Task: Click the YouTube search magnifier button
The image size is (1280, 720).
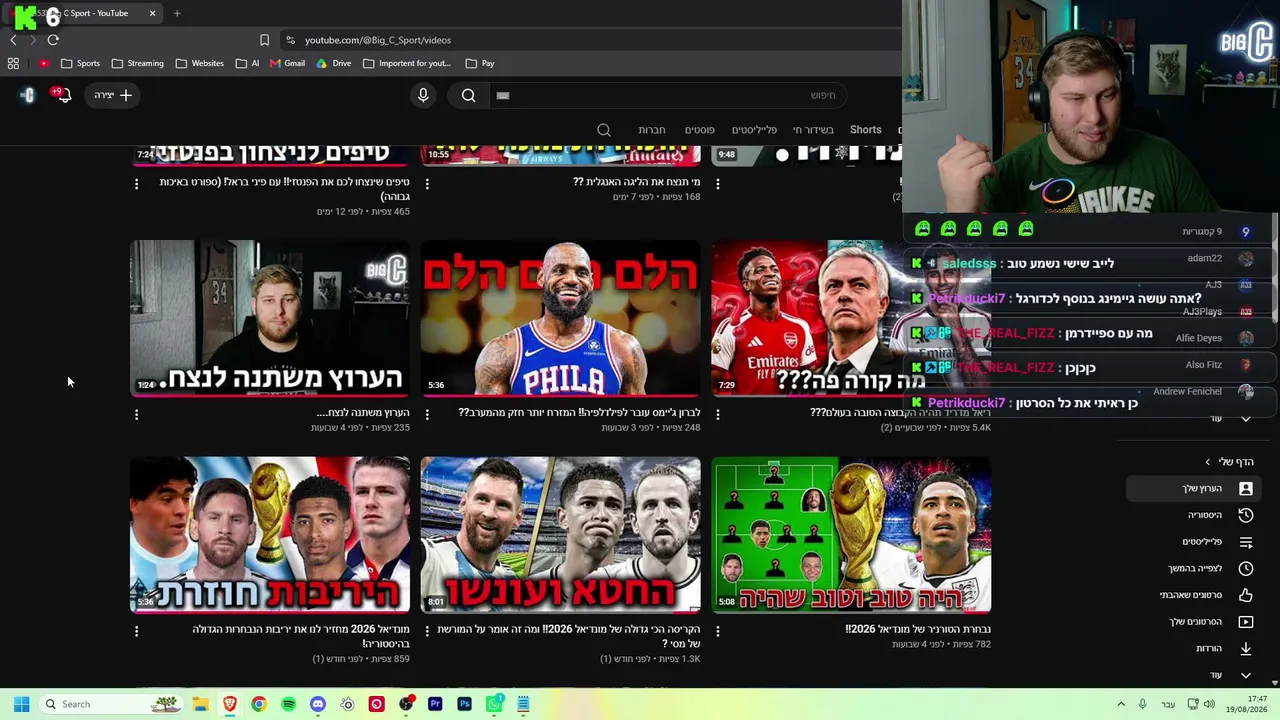Action: tap(468, 95)
